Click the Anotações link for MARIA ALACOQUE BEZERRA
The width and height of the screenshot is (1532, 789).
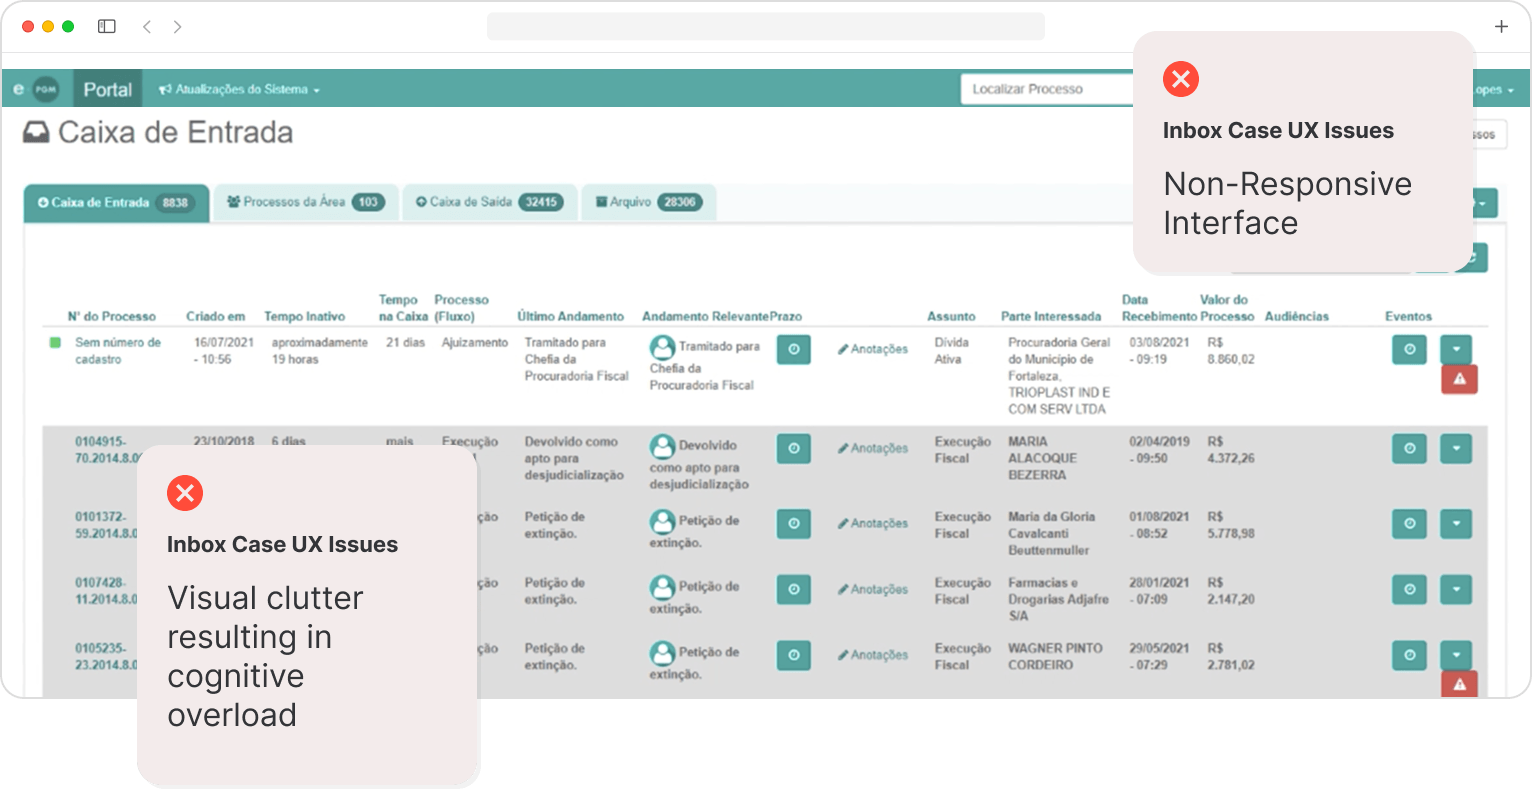(x=872, y=448)
